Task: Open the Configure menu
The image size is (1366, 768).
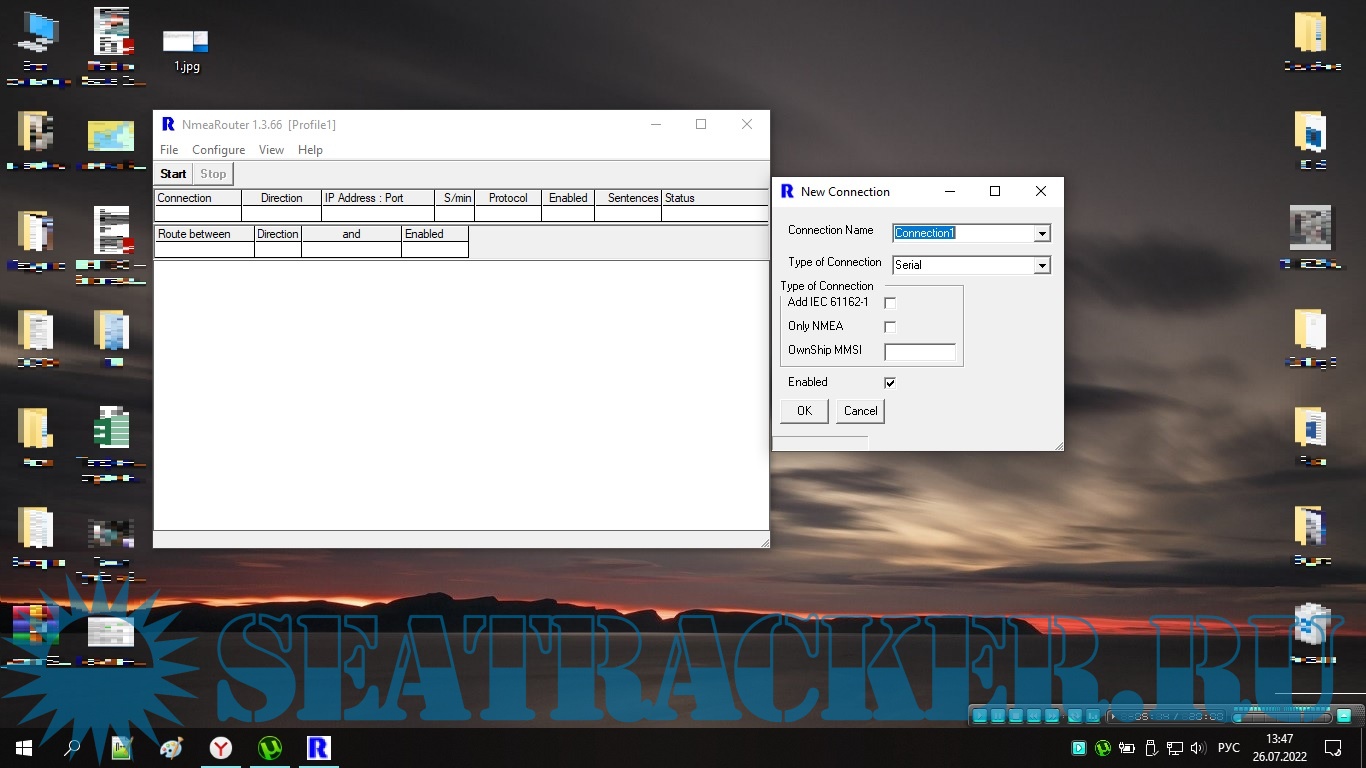Action: [x=218, y=150]
